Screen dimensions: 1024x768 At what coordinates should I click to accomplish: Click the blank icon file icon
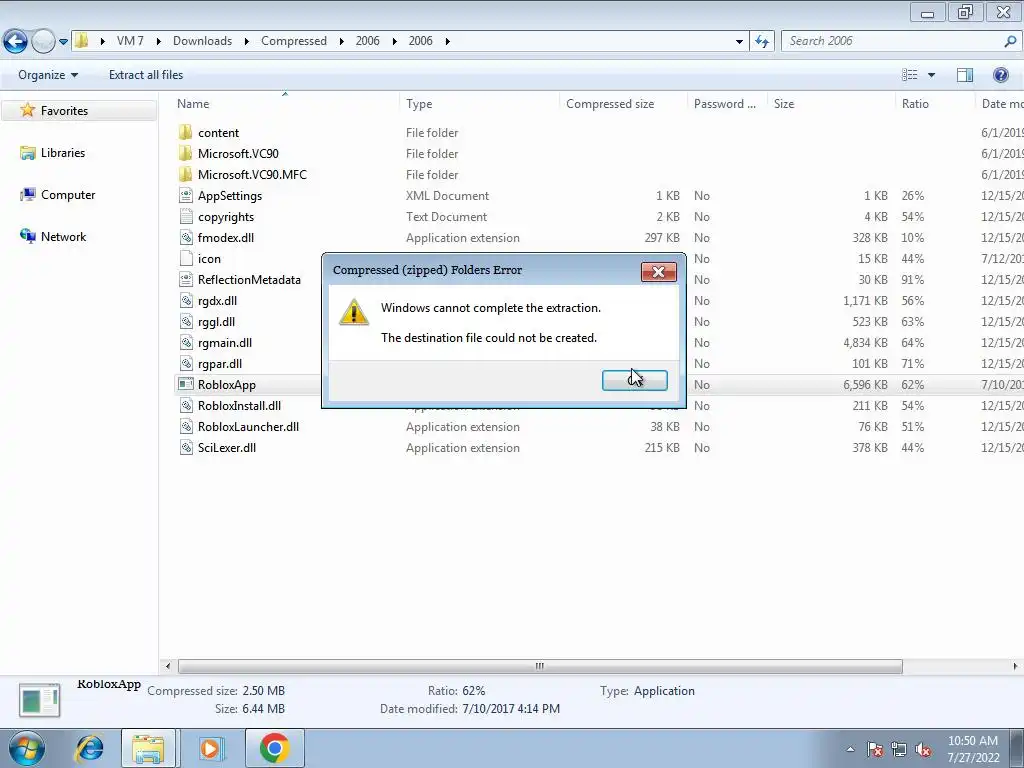[186, 259]
